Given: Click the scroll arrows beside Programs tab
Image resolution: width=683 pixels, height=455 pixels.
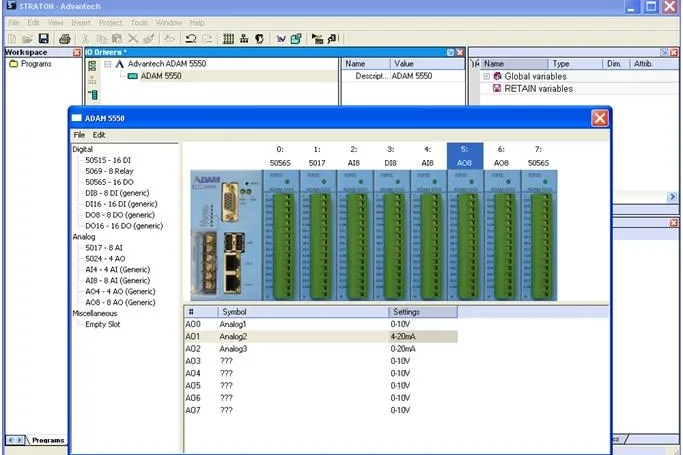Looking at the screenshot, I should 15,440.
